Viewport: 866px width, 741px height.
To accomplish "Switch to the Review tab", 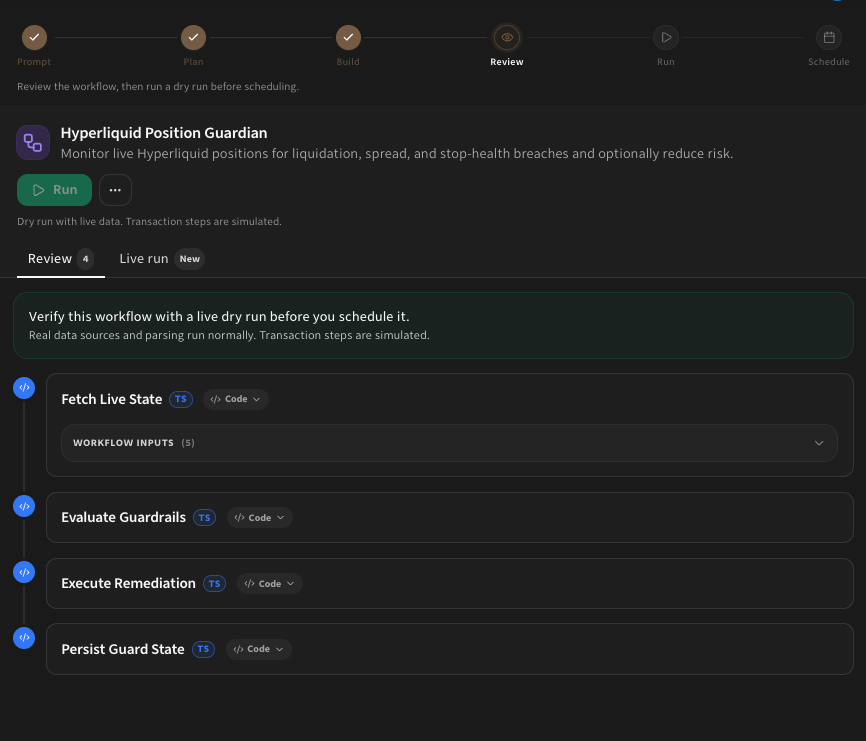I will click(61, 259).
